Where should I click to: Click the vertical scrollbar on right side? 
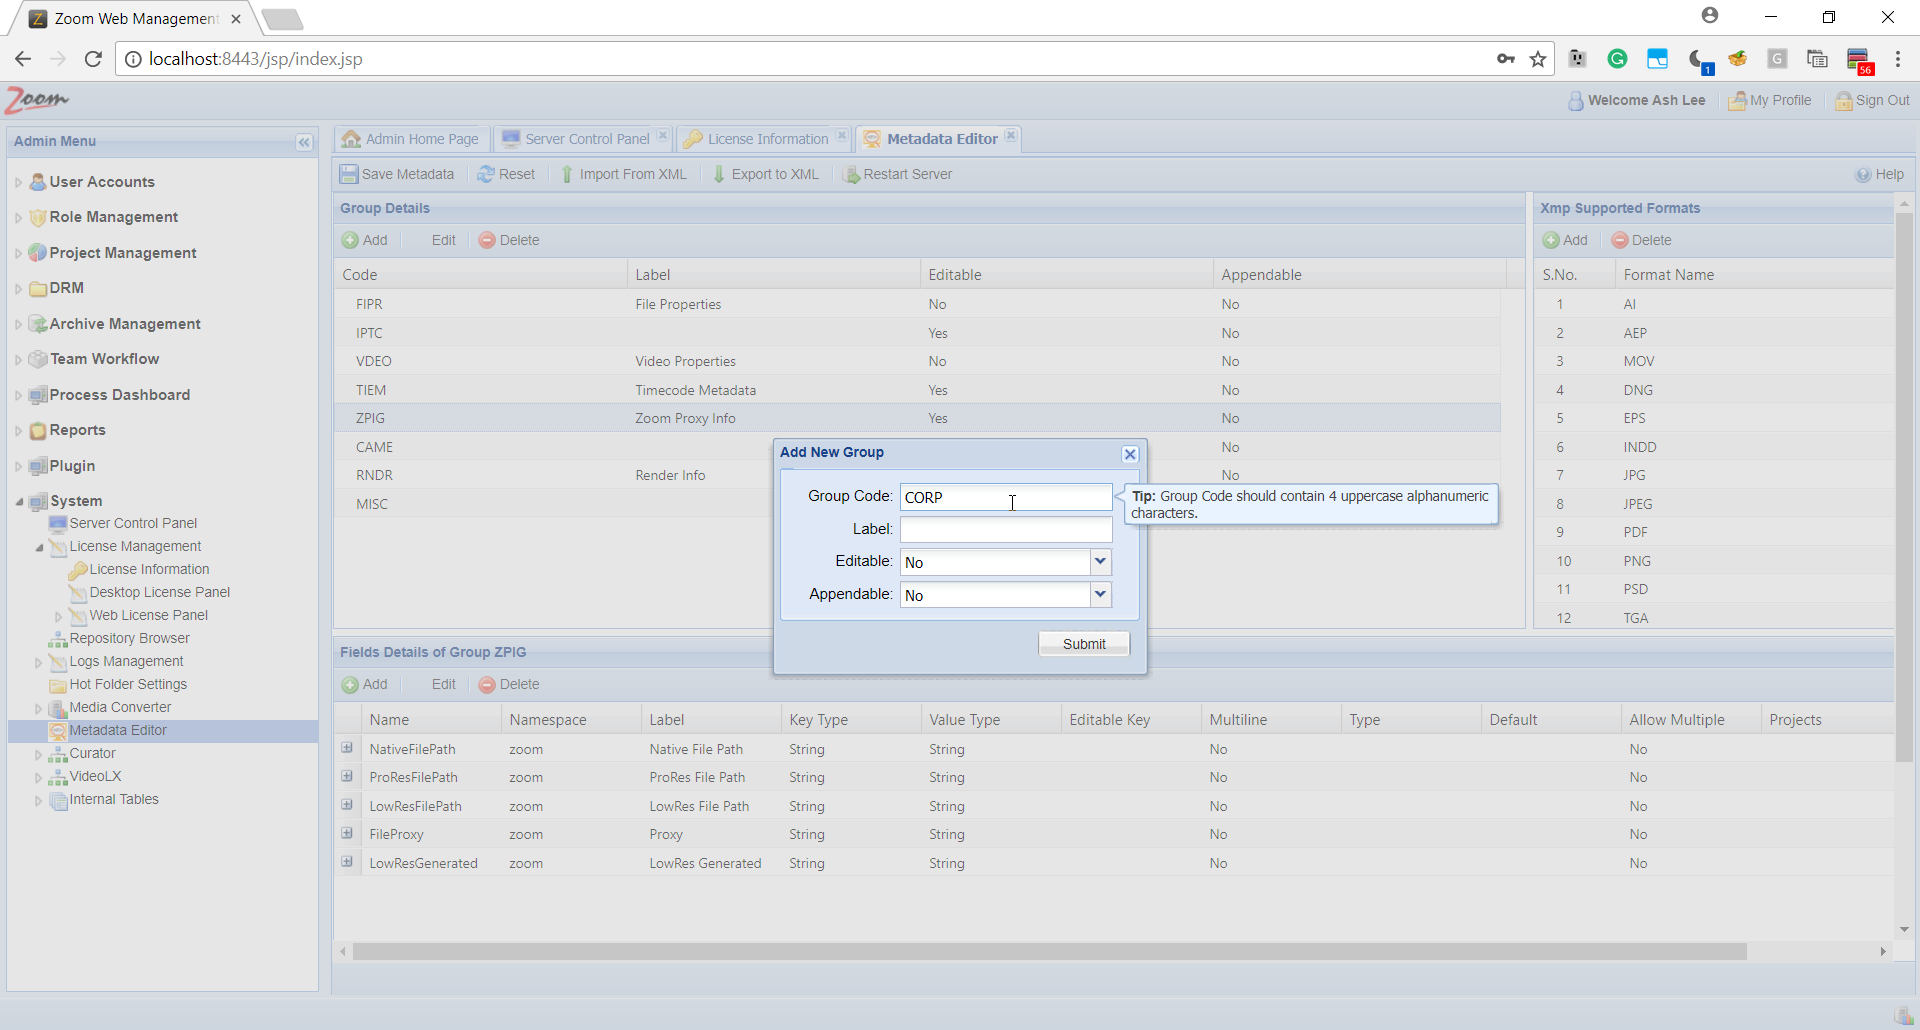pos(1904,486)
